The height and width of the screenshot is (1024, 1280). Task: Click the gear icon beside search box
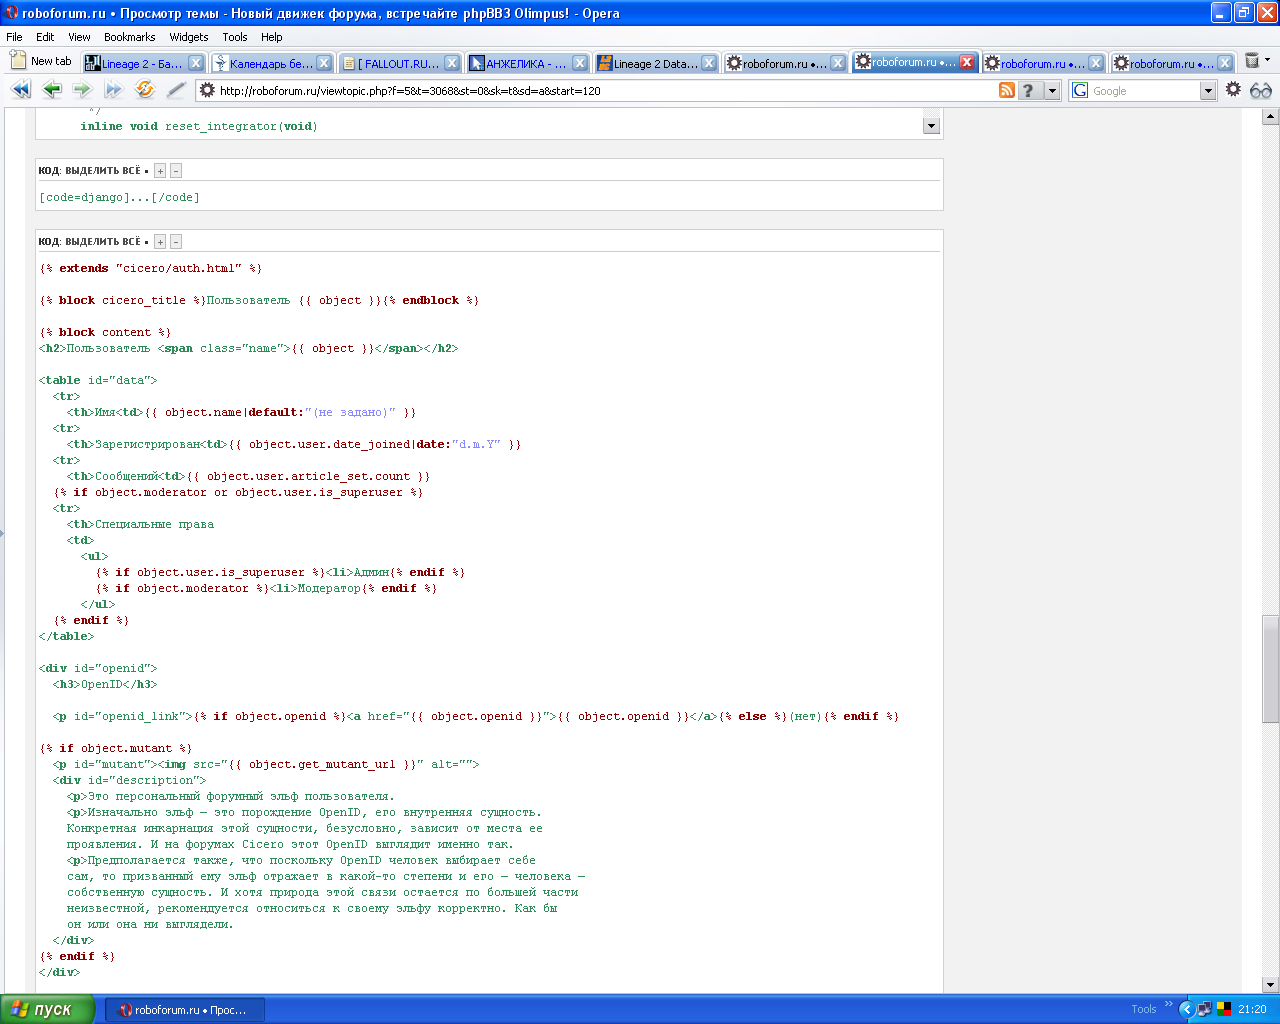[x=1233, y=90]
